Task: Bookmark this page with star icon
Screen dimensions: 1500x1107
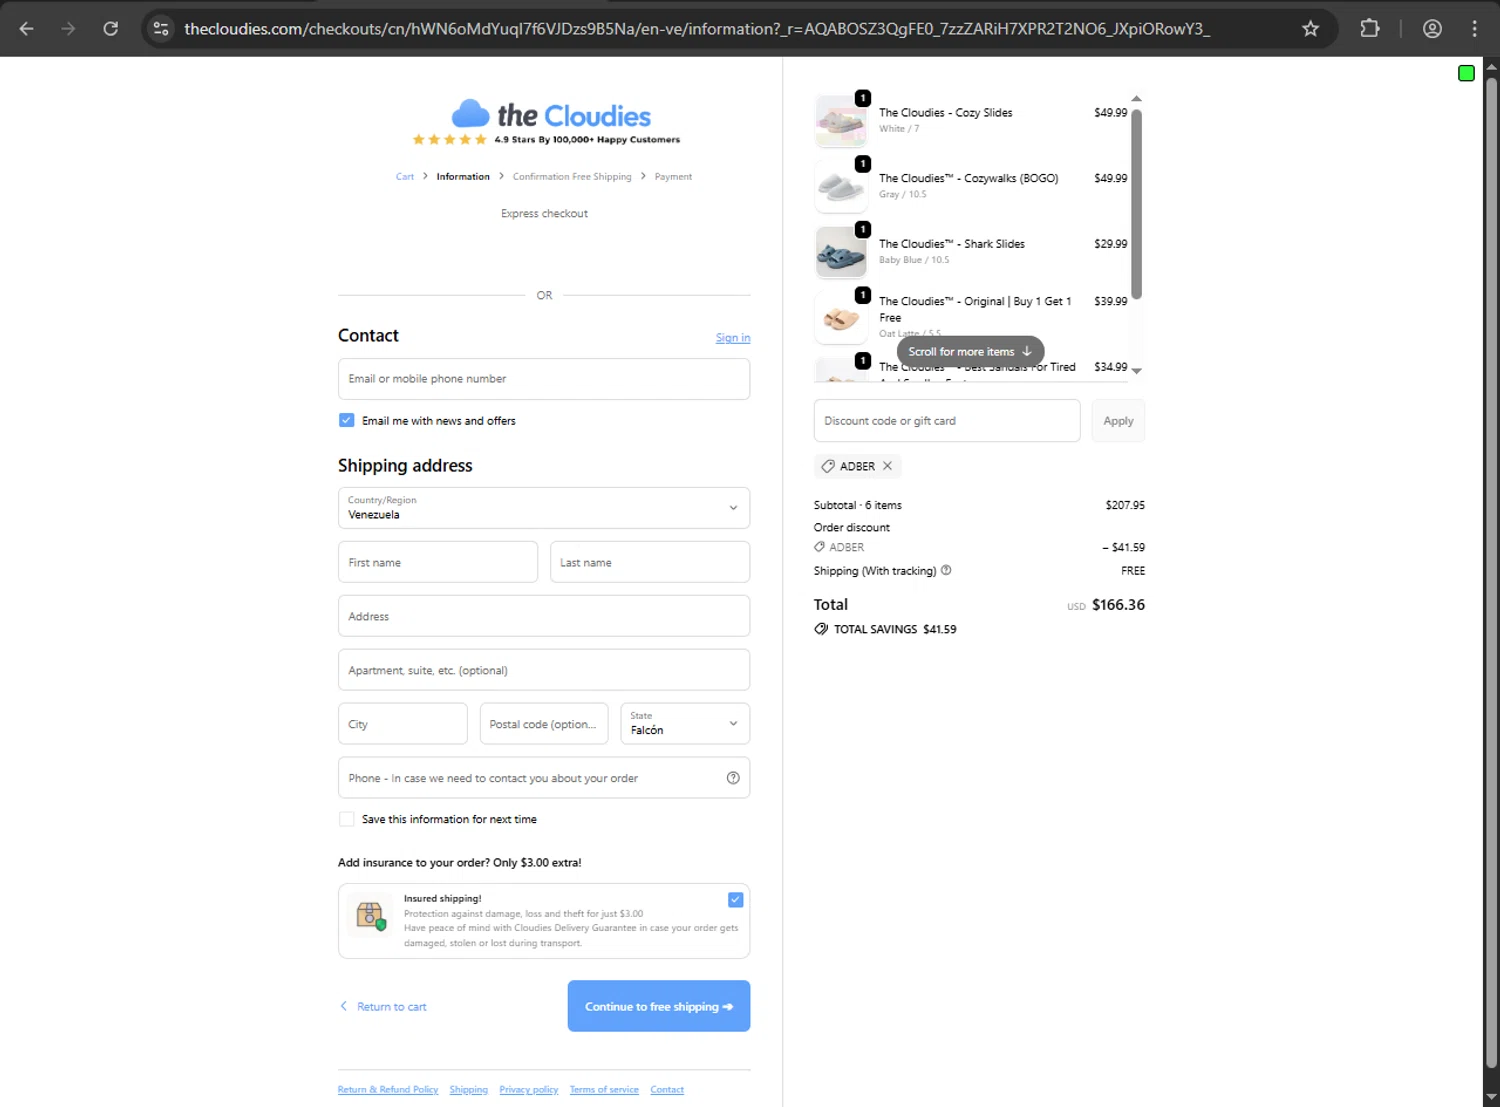Action: point(1310,29)
